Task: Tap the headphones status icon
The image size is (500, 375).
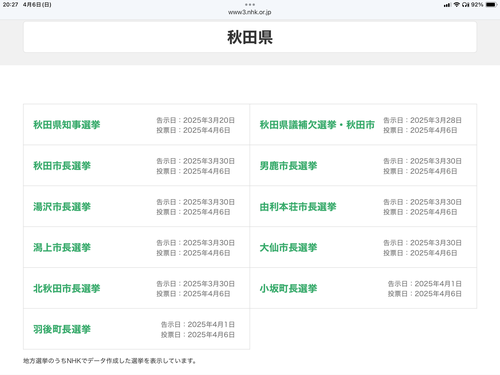Action: [466, 5]
